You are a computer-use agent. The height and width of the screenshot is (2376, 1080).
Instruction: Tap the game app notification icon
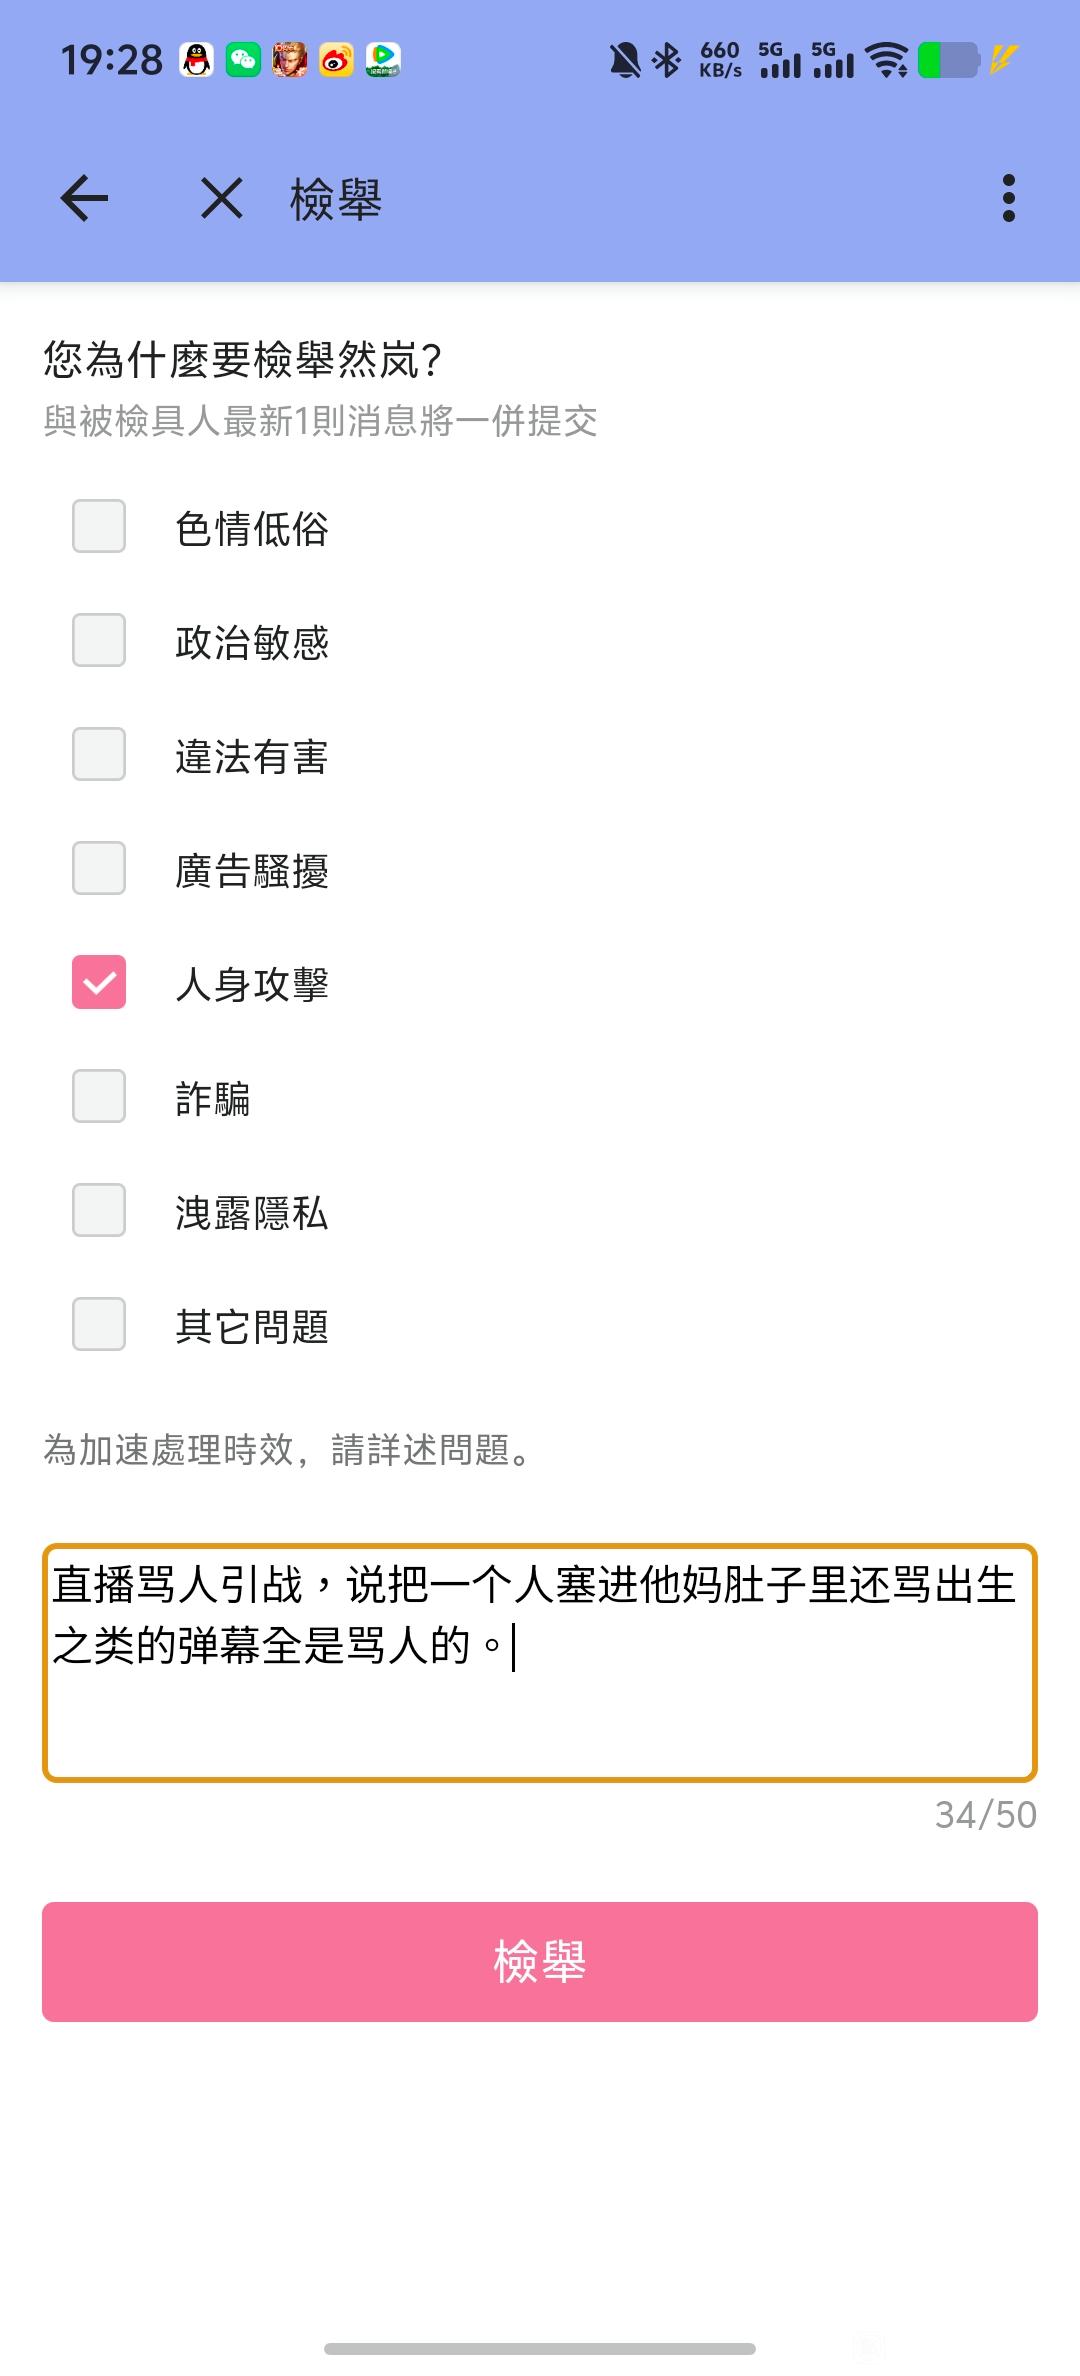point(290,61)
